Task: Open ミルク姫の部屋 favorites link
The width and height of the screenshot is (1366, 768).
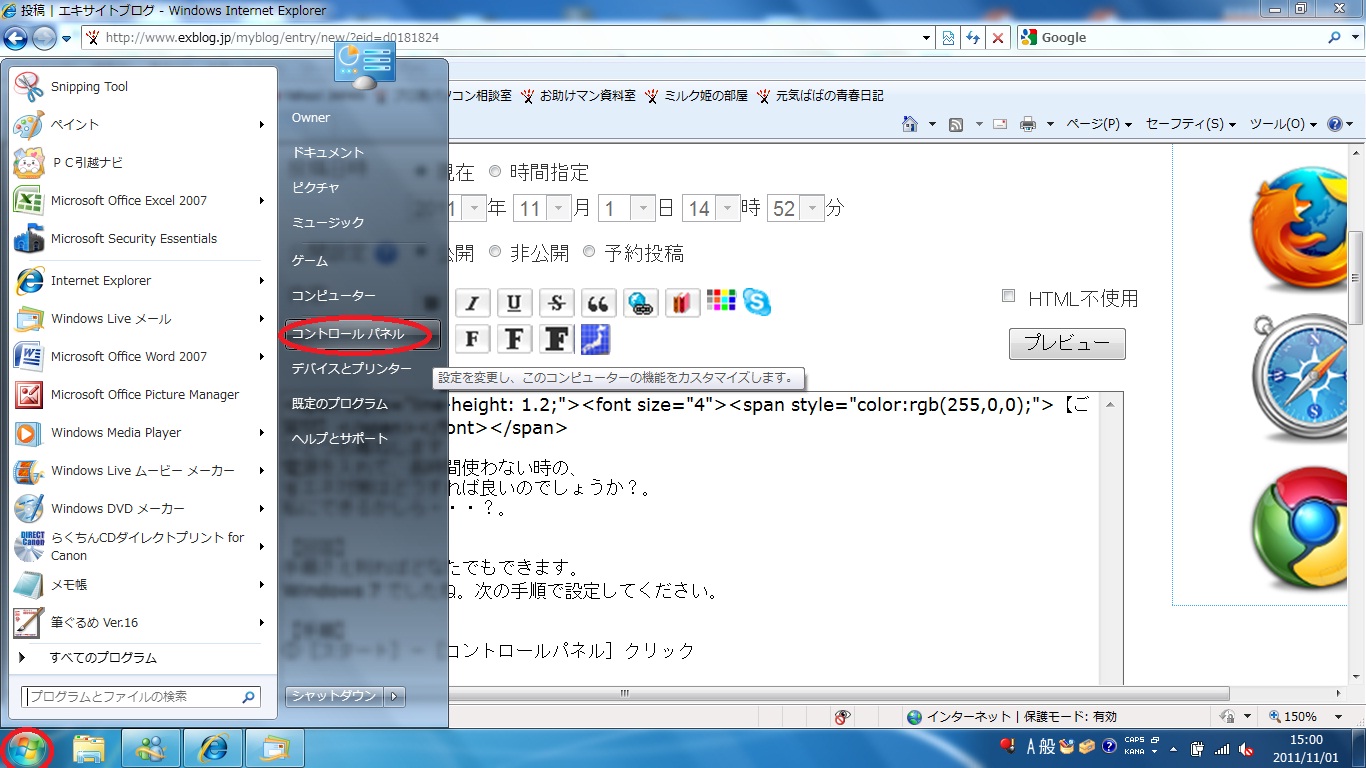Action: point(696,96)
